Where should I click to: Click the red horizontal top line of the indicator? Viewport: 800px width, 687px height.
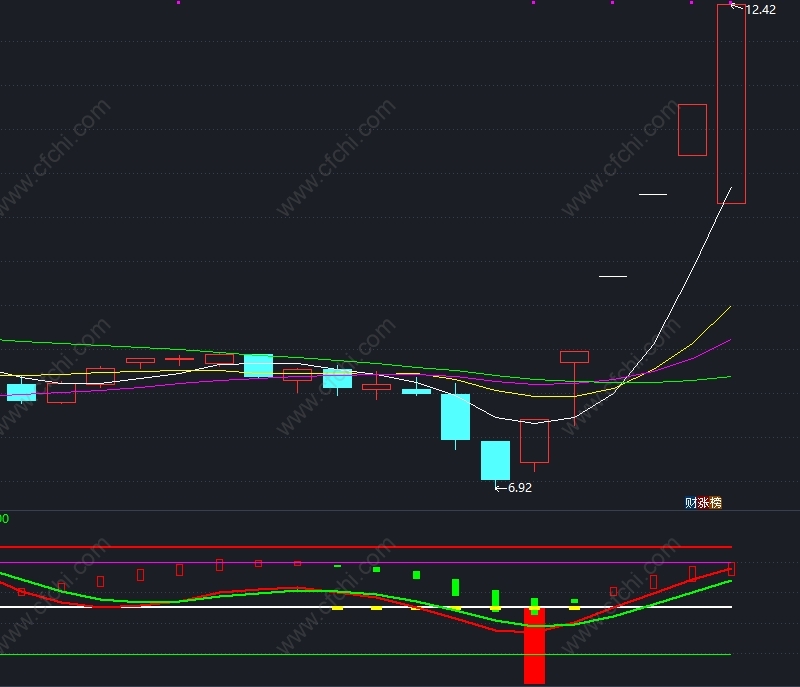366,547
